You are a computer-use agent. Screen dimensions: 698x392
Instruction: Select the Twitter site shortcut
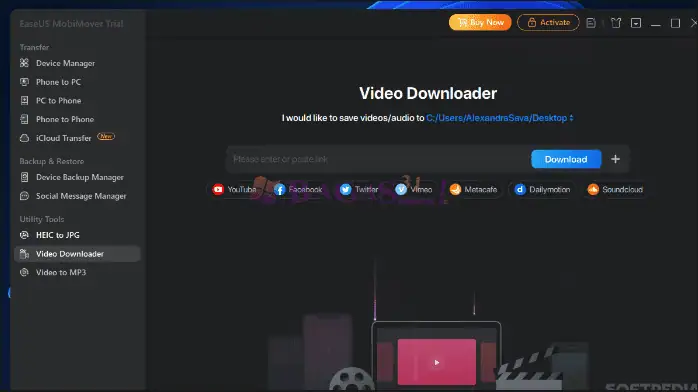[x=359, y=190]
